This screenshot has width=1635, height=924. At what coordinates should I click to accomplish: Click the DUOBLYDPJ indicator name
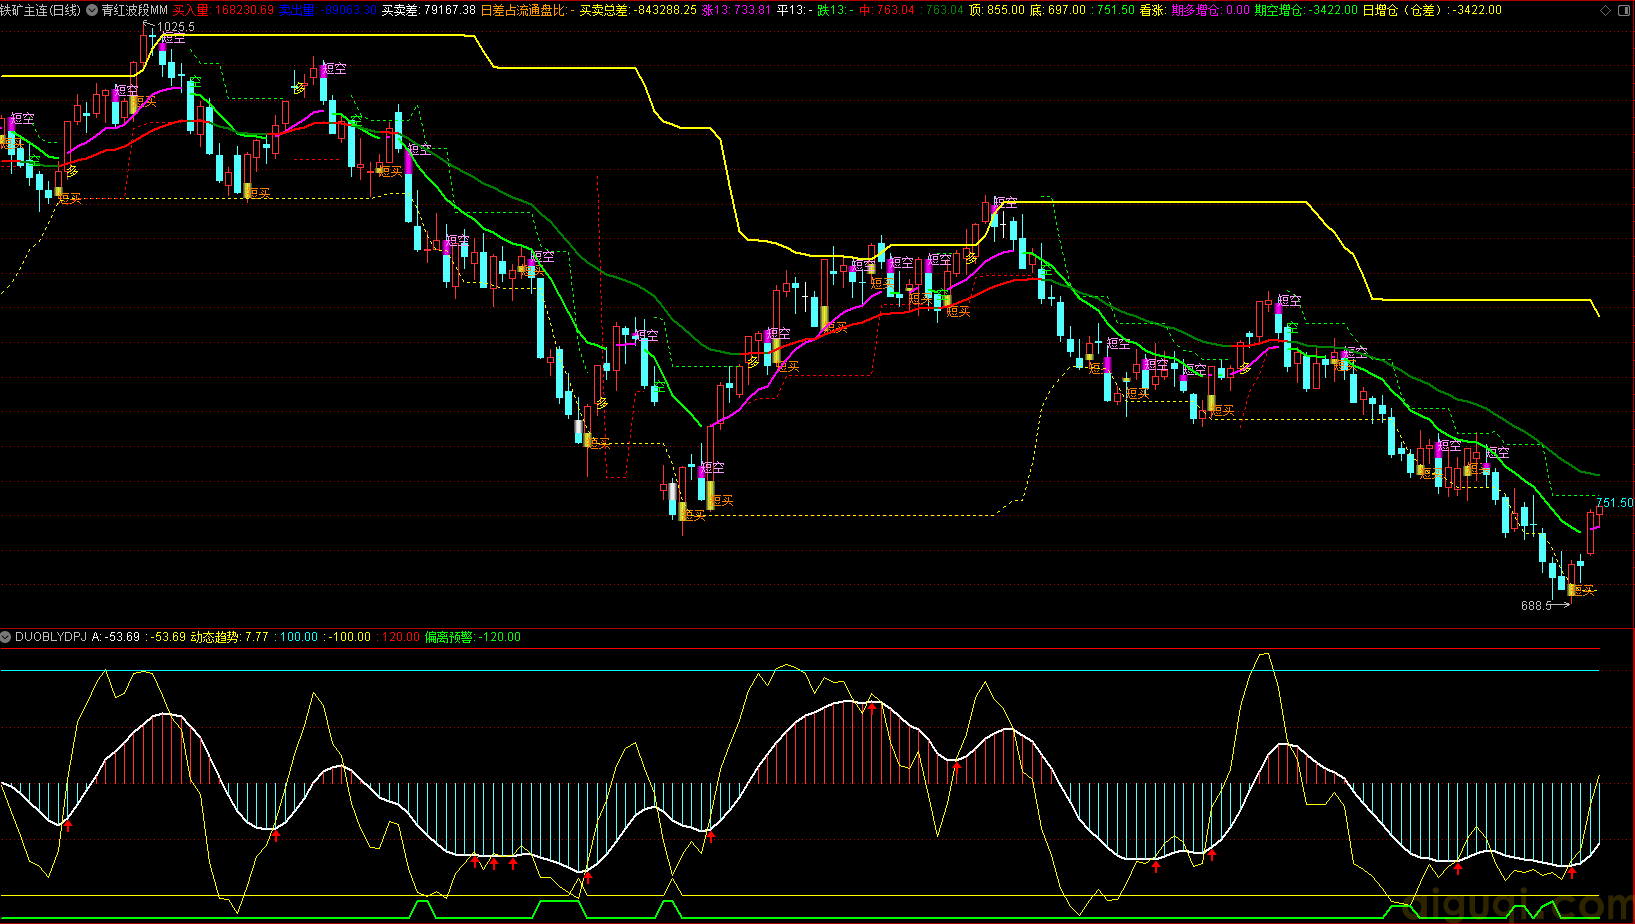point(51,637)
